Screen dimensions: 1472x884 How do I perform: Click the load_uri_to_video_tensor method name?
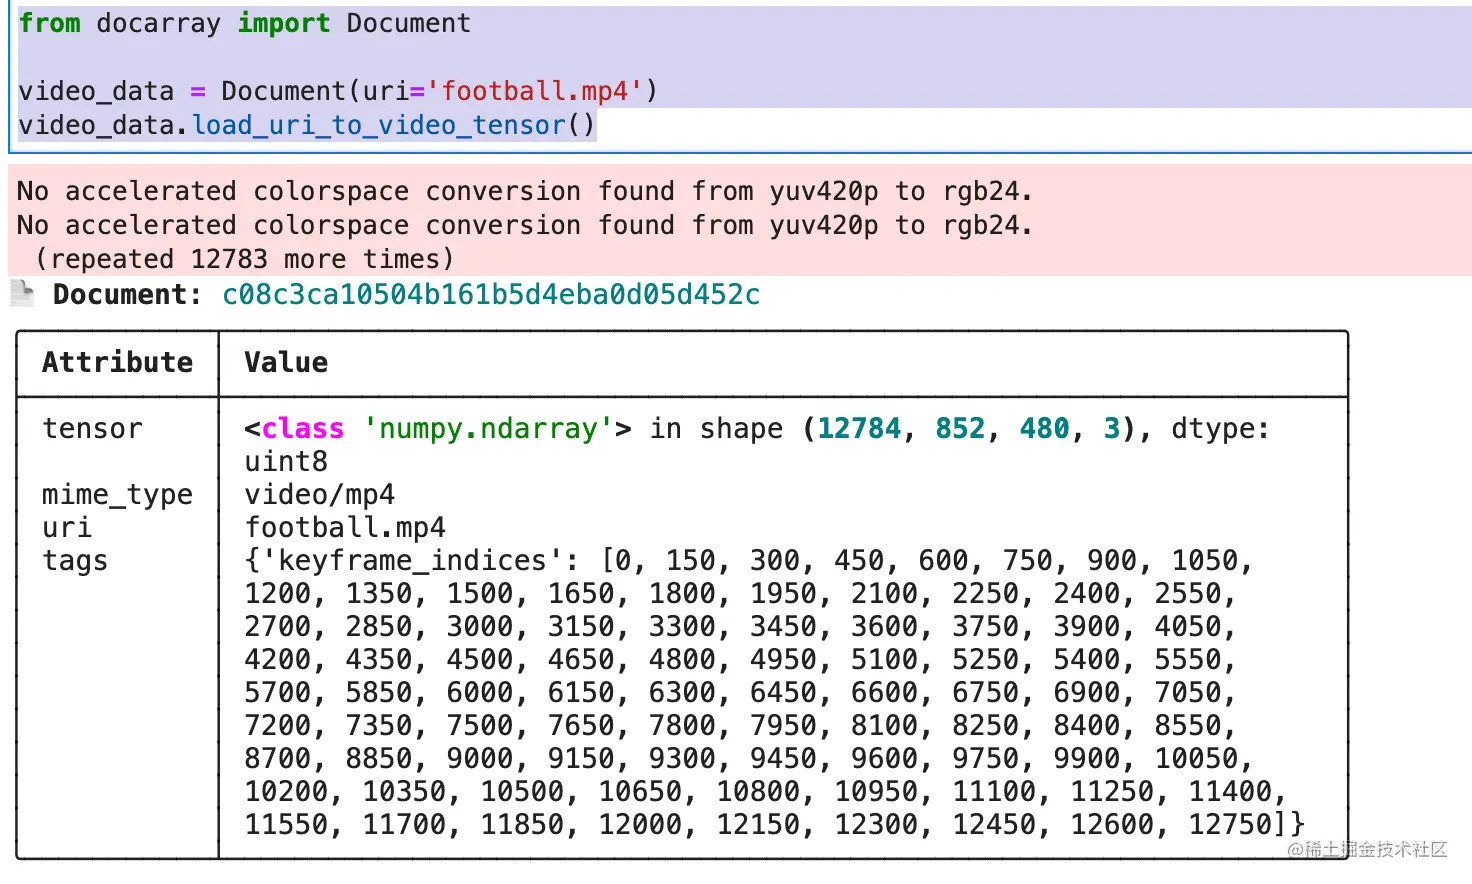[380, 125]
